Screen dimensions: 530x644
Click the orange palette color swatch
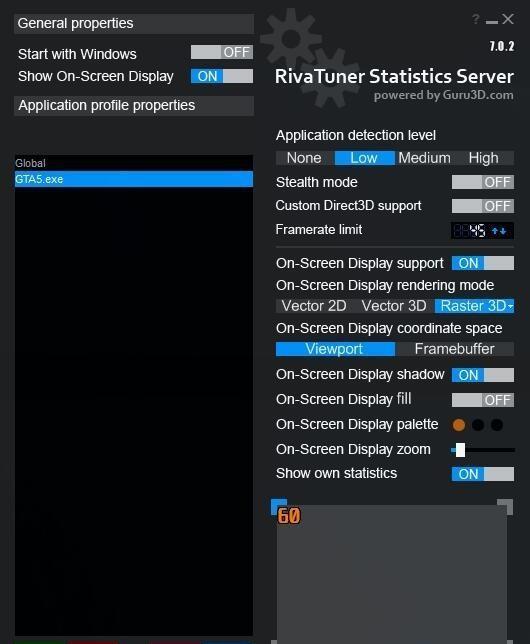[459, 425]
